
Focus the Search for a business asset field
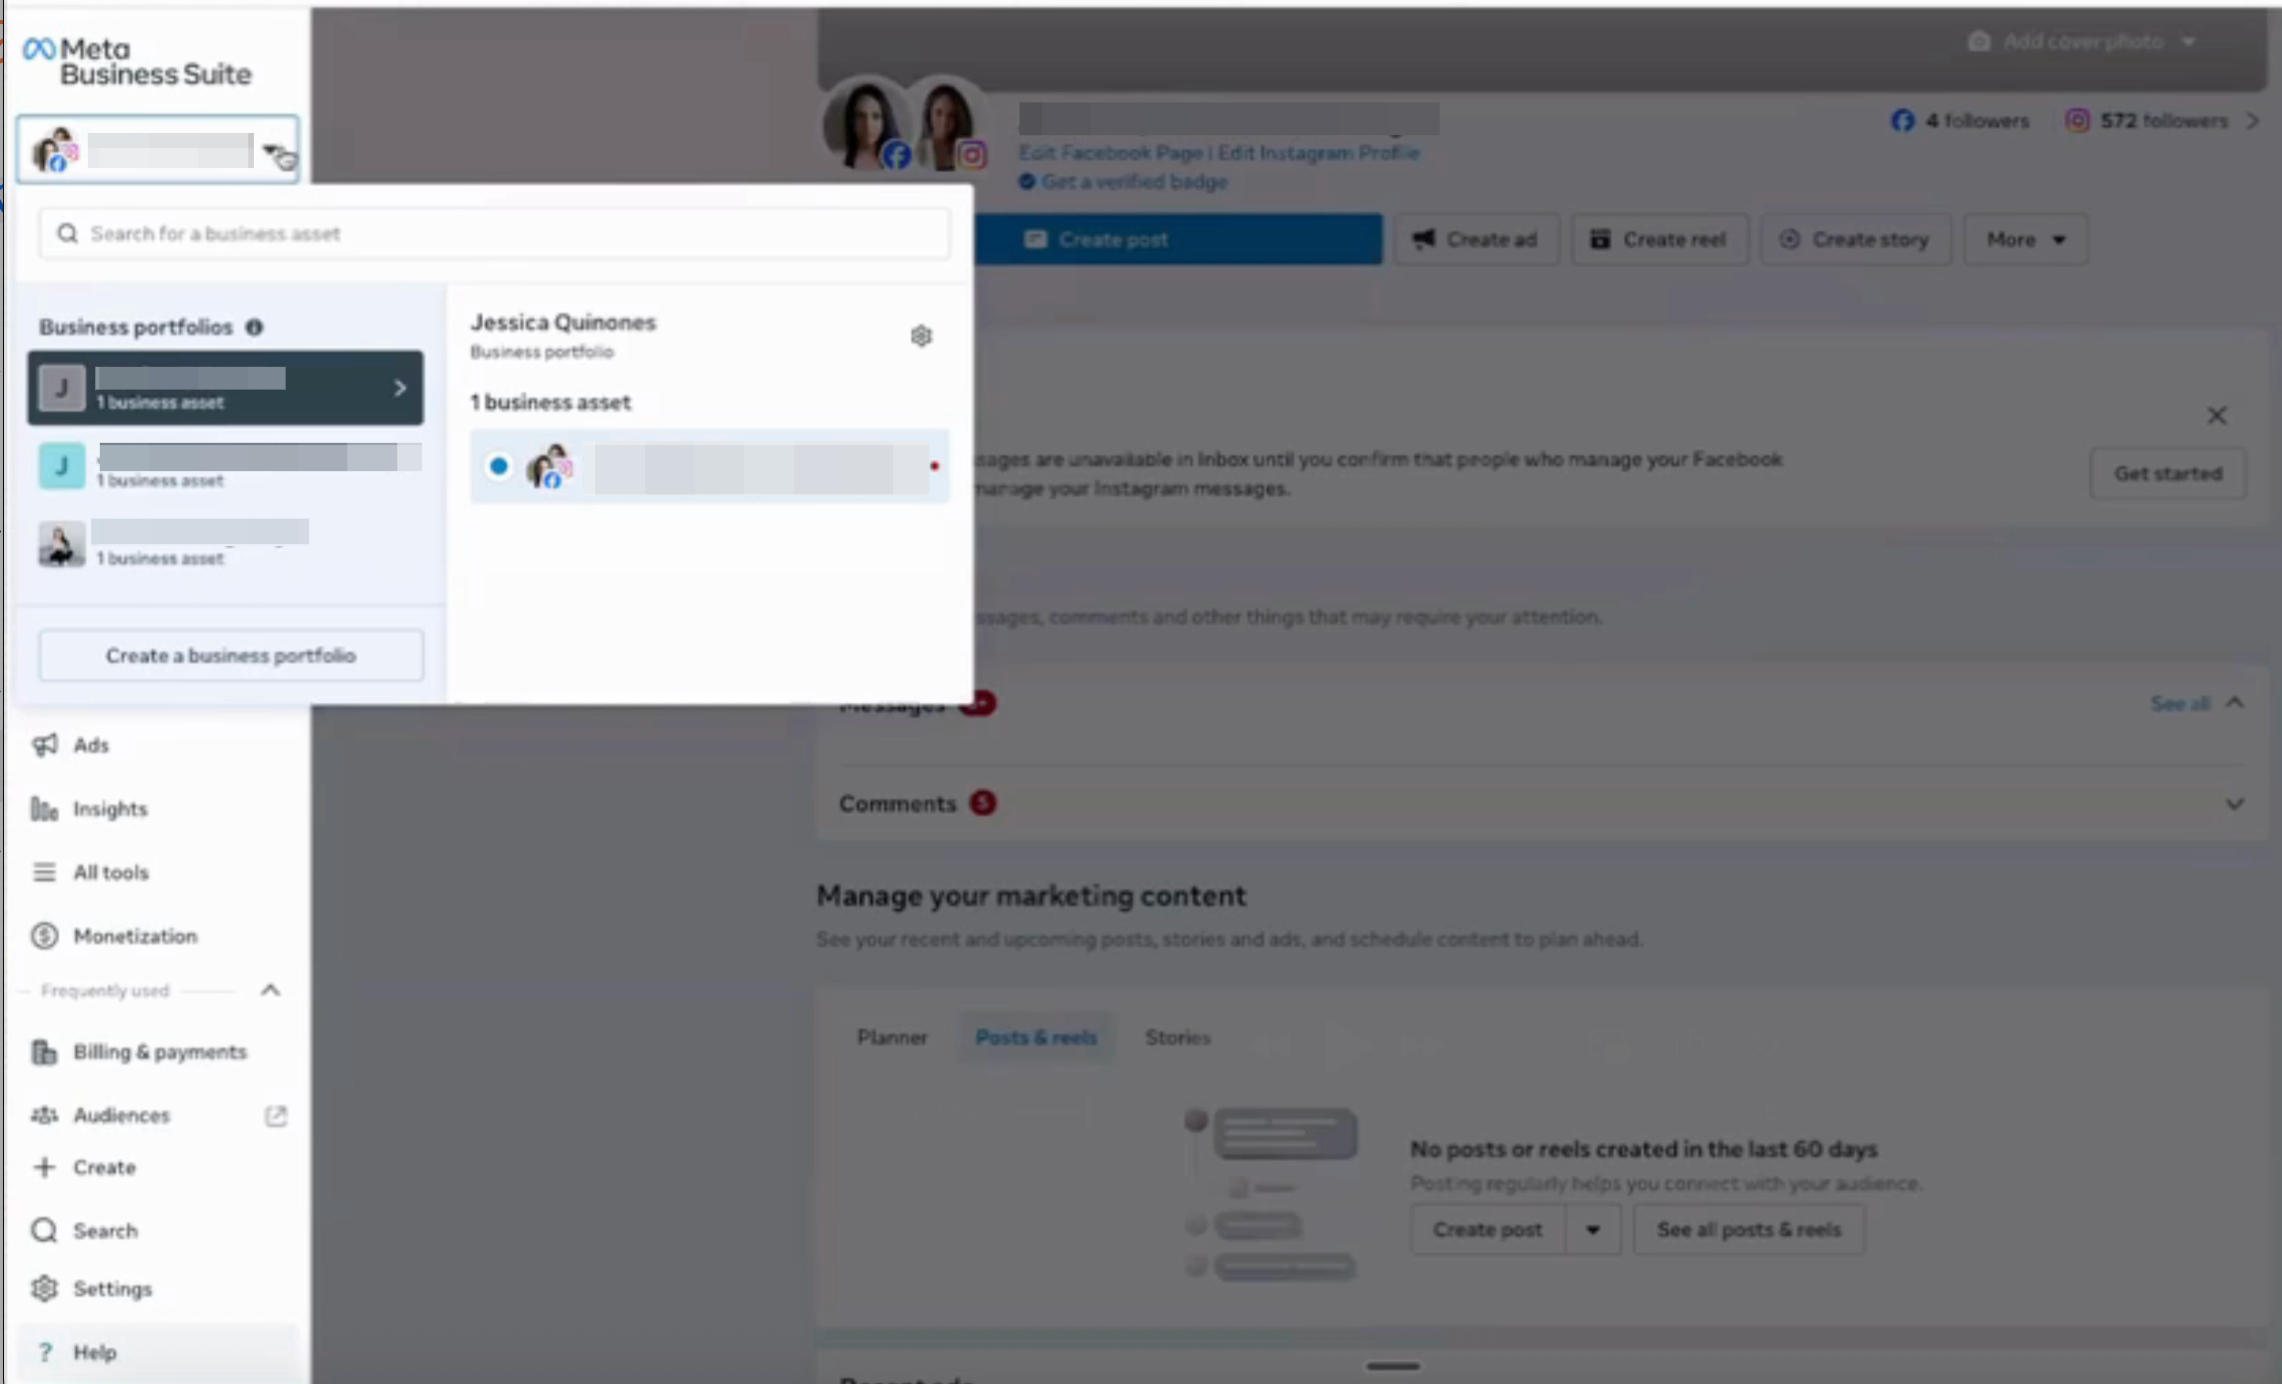[x=494, y=234]
